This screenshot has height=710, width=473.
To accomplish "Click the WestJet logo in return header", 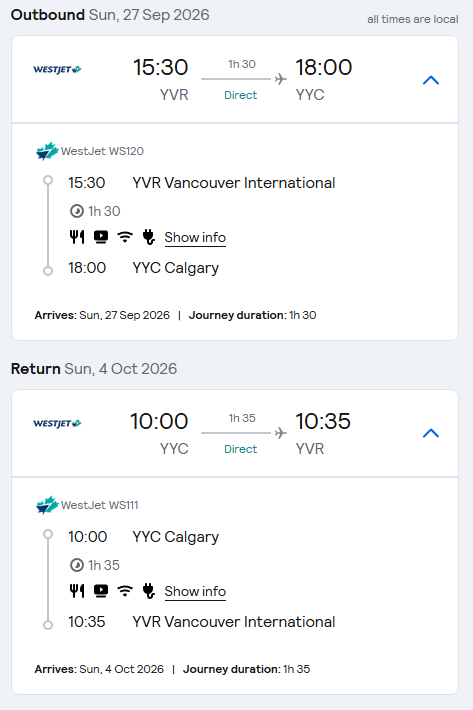I will [57, 423].
